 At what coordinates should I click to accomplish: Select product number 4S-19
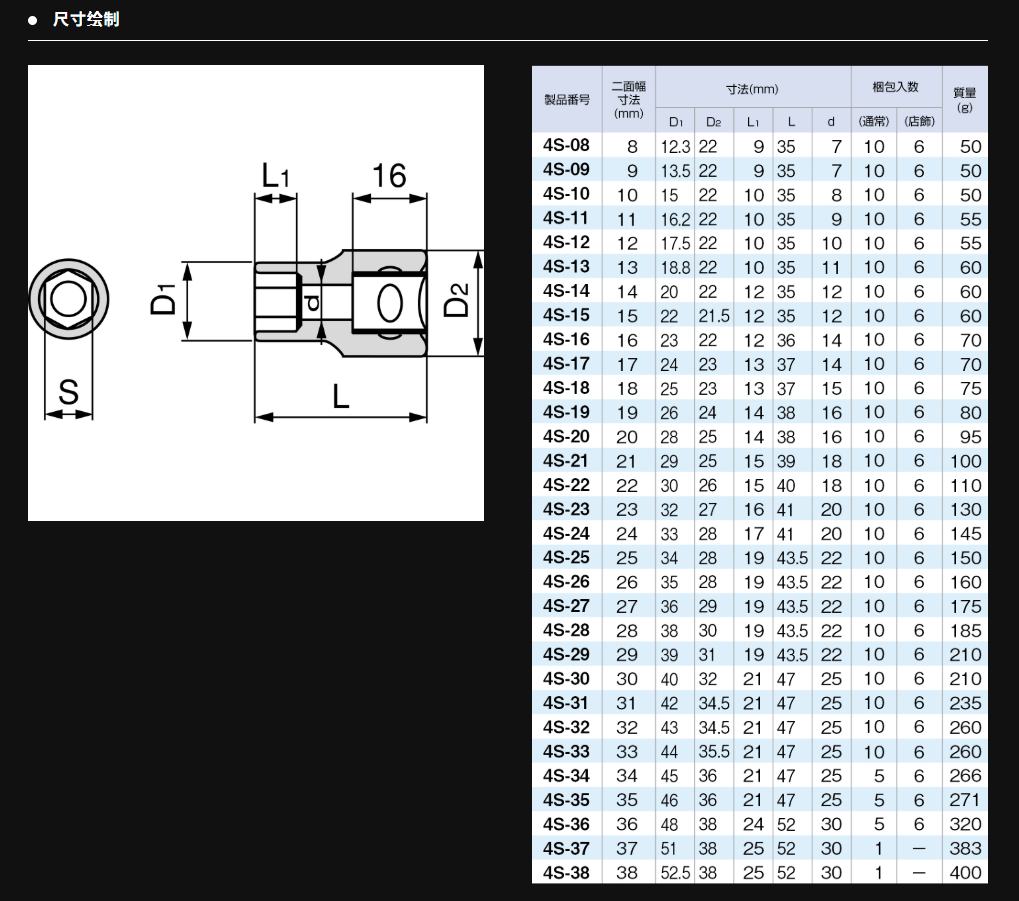566,412
